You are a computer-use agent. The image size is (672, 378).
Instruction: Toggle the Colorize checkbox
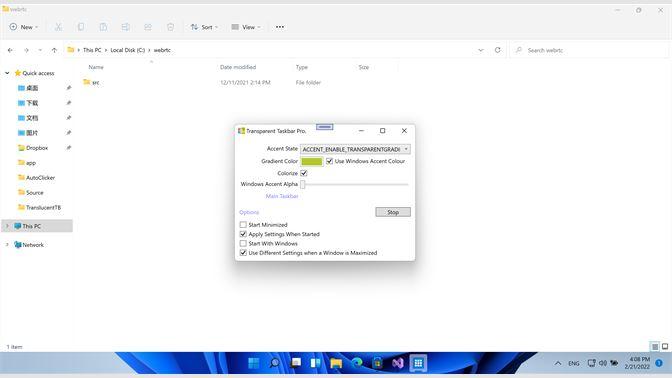304,173
